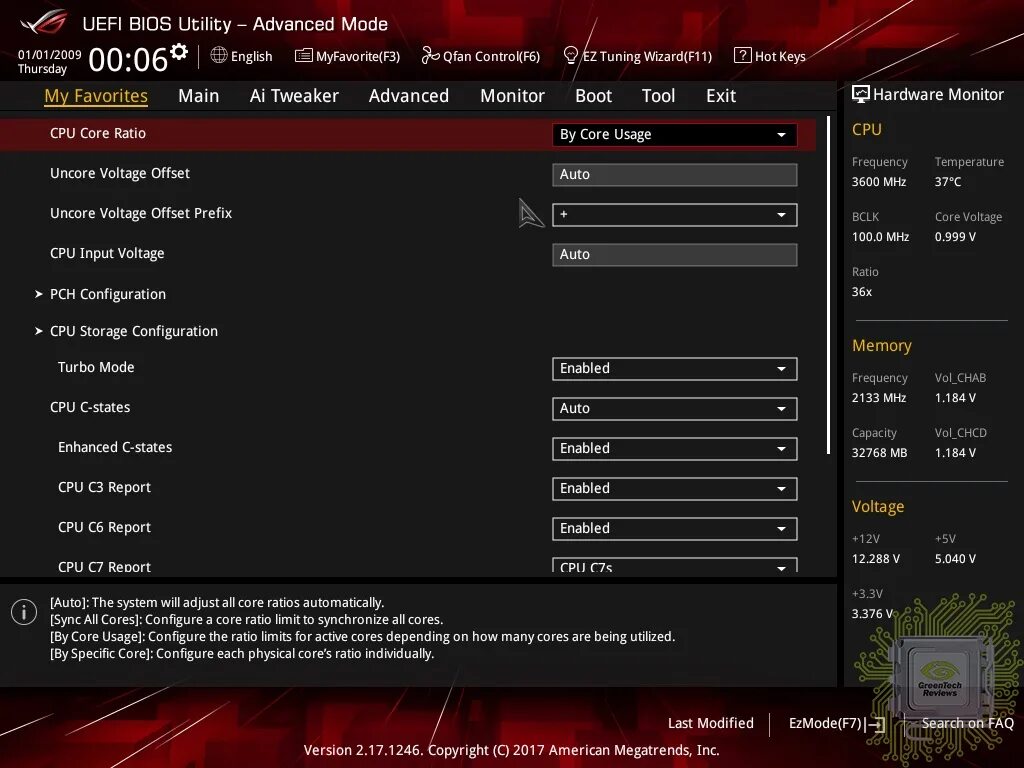Viewport: 1024px width, 768px height.
Task: Click the 12.288 V voltage reading
Action: pos(876,559)
